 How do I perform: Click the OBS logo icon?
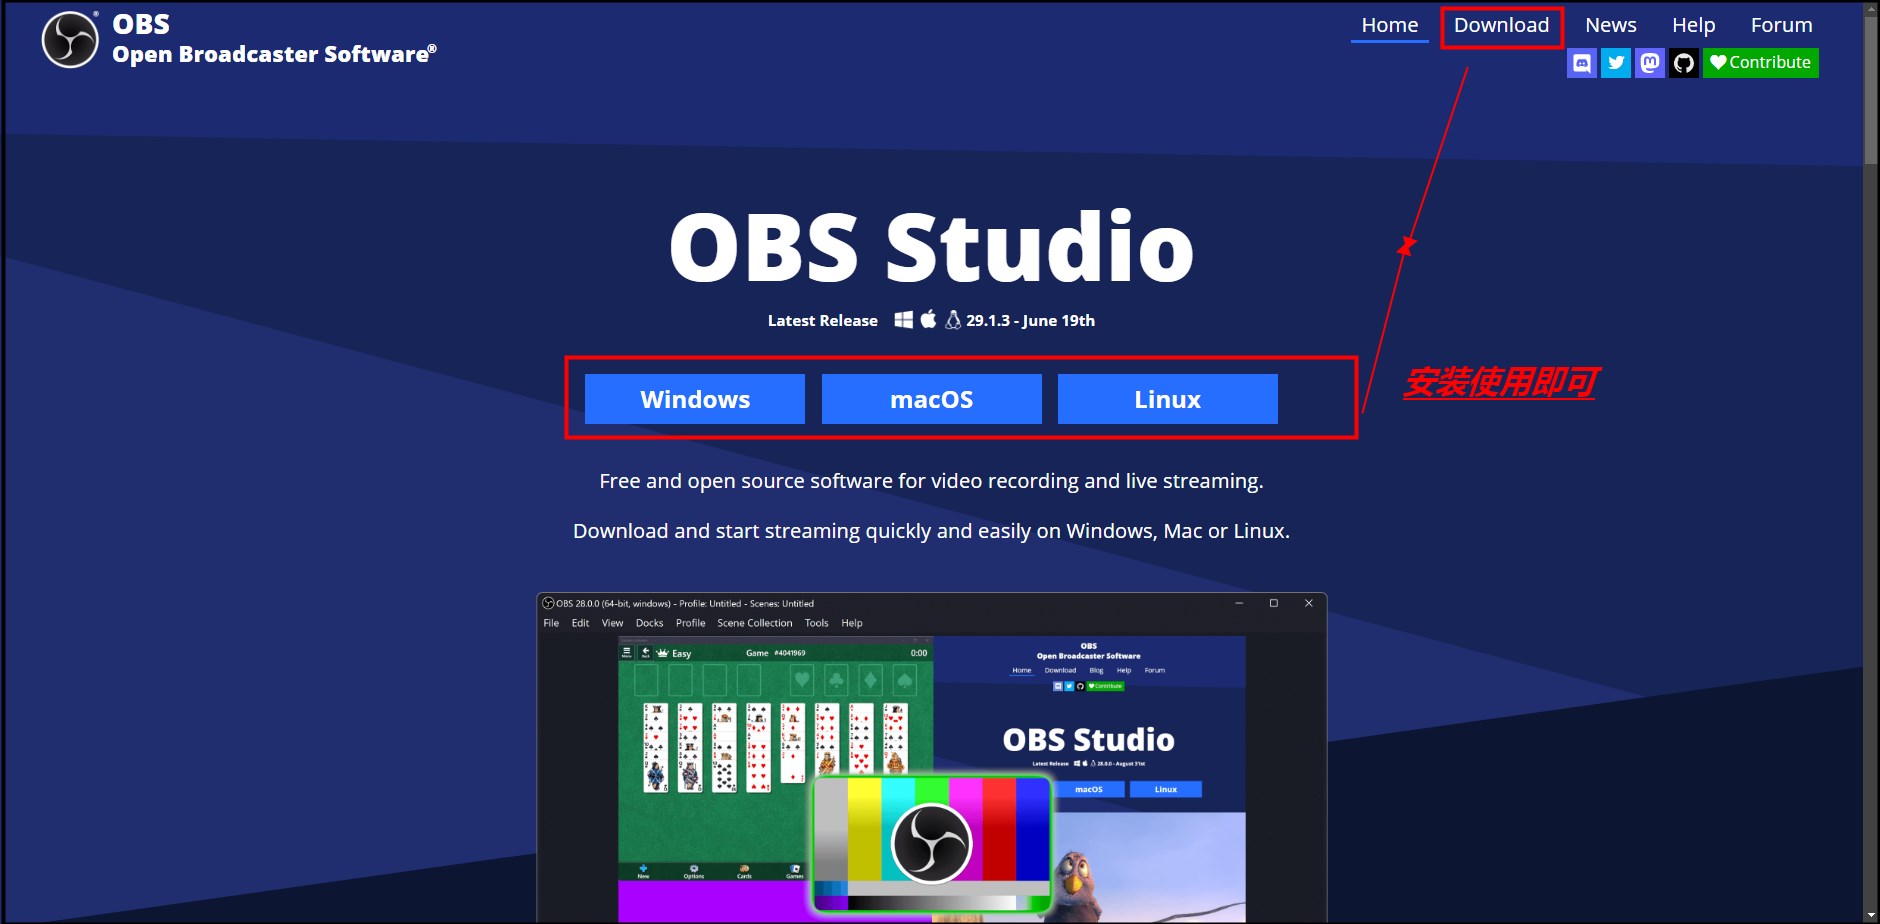pos(70,40)
